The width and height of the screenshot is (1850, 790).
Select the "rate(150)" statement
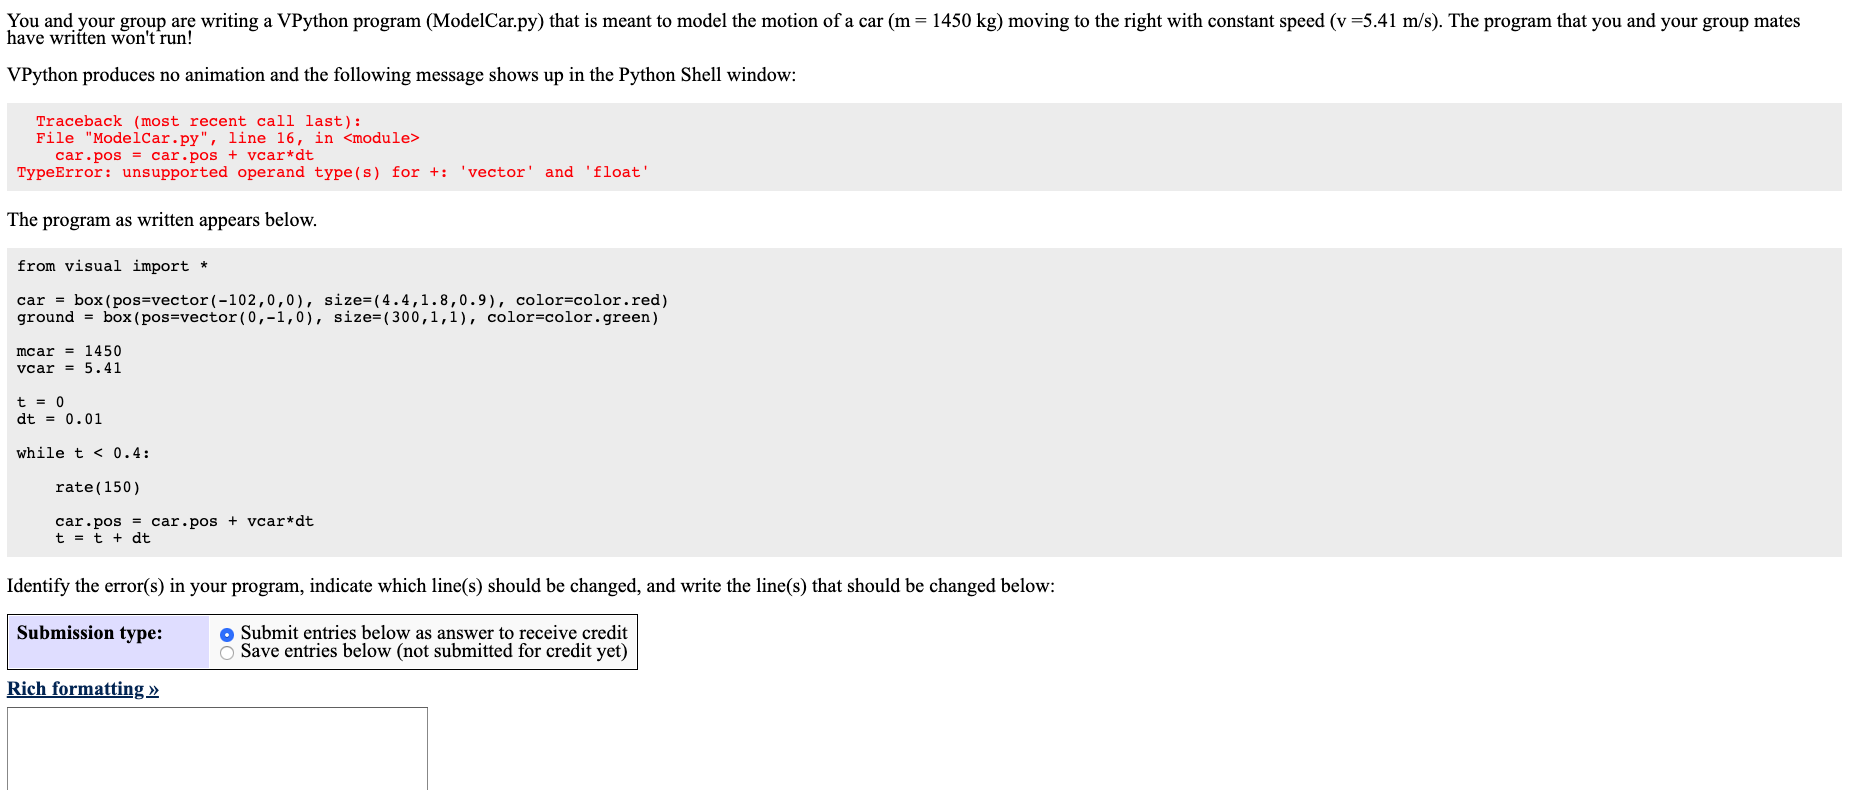click(x=98, y=487)
